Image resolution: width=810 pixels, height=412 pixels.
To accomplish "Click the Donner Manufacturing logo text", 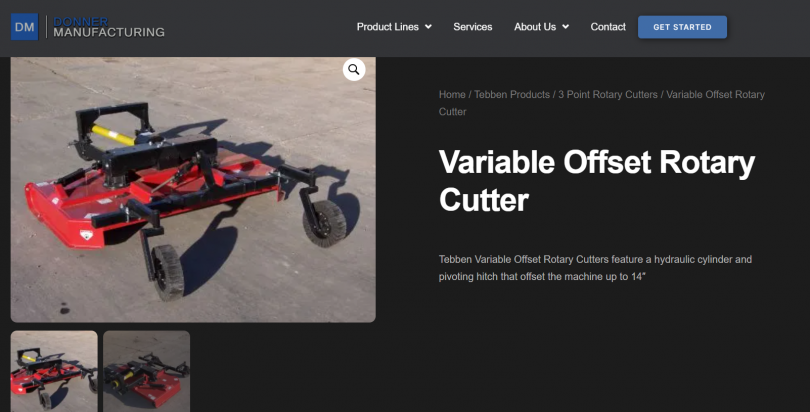I will coord(109,27).
